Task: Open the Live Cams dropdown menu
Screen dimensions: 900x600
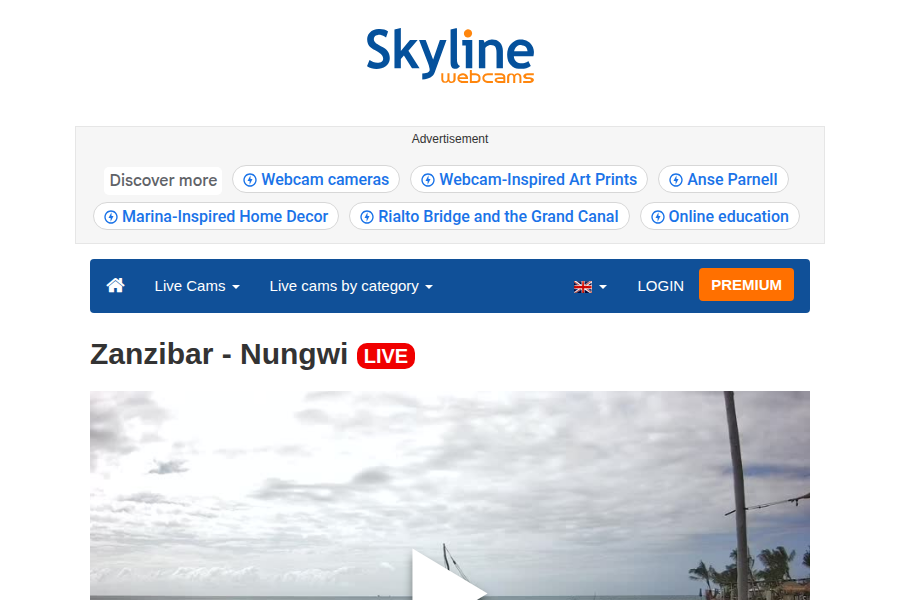Action: click(x=197, y=286)
